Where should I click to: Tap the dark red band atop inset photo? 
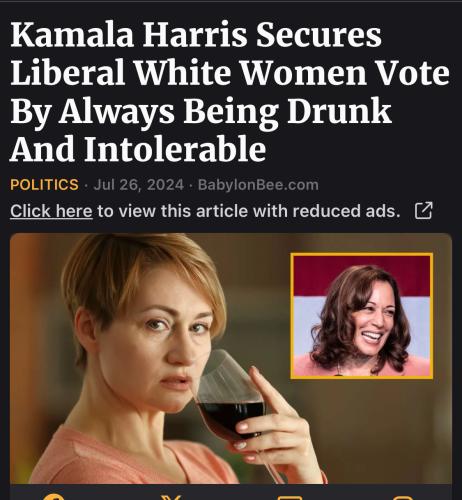pyautogui.click(x=362, y=275)
